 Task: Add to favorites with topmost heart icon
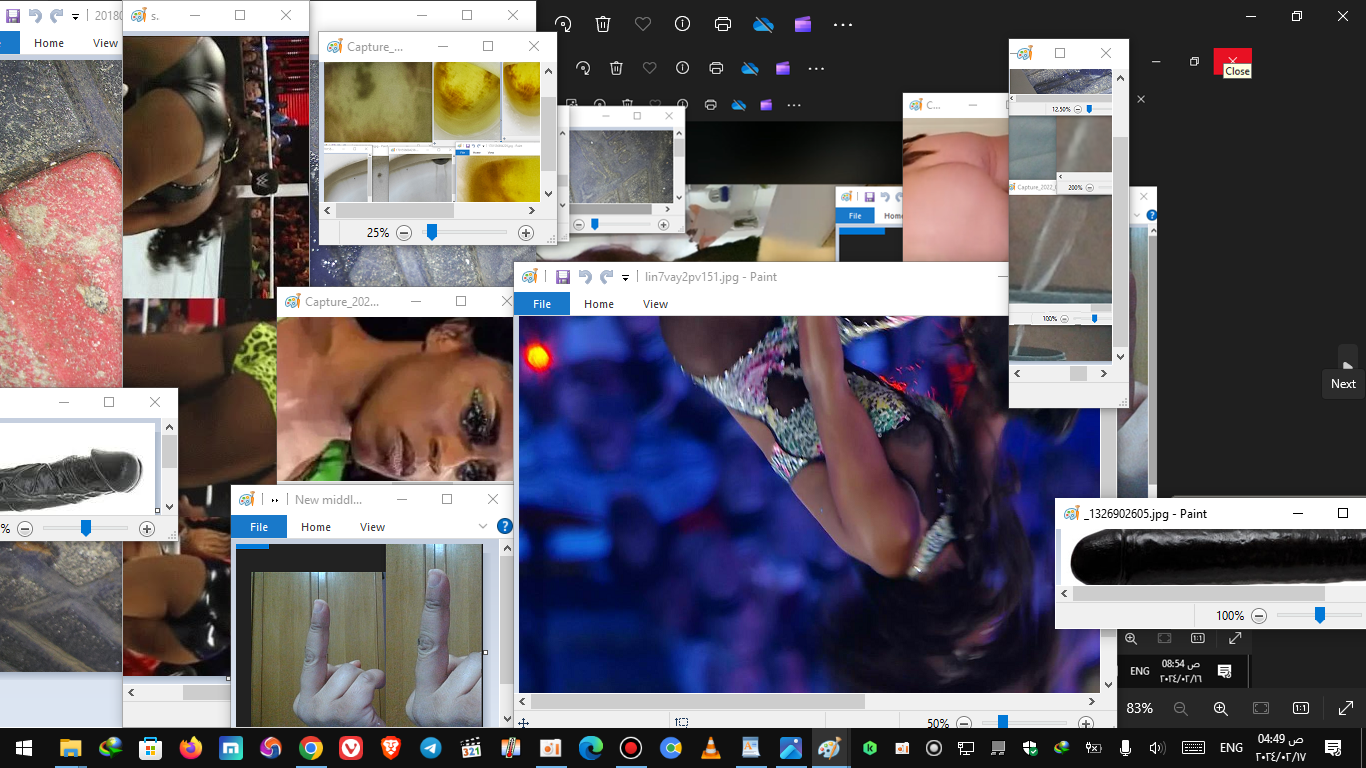pos(643,25)
